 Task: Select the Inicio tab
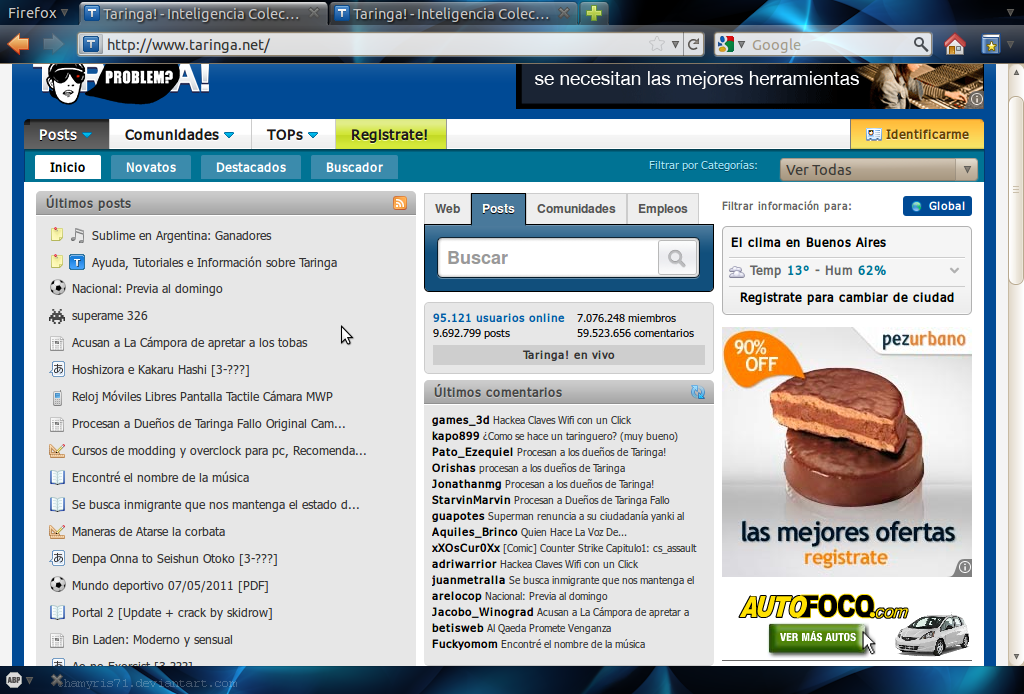(x=67, y=167)
